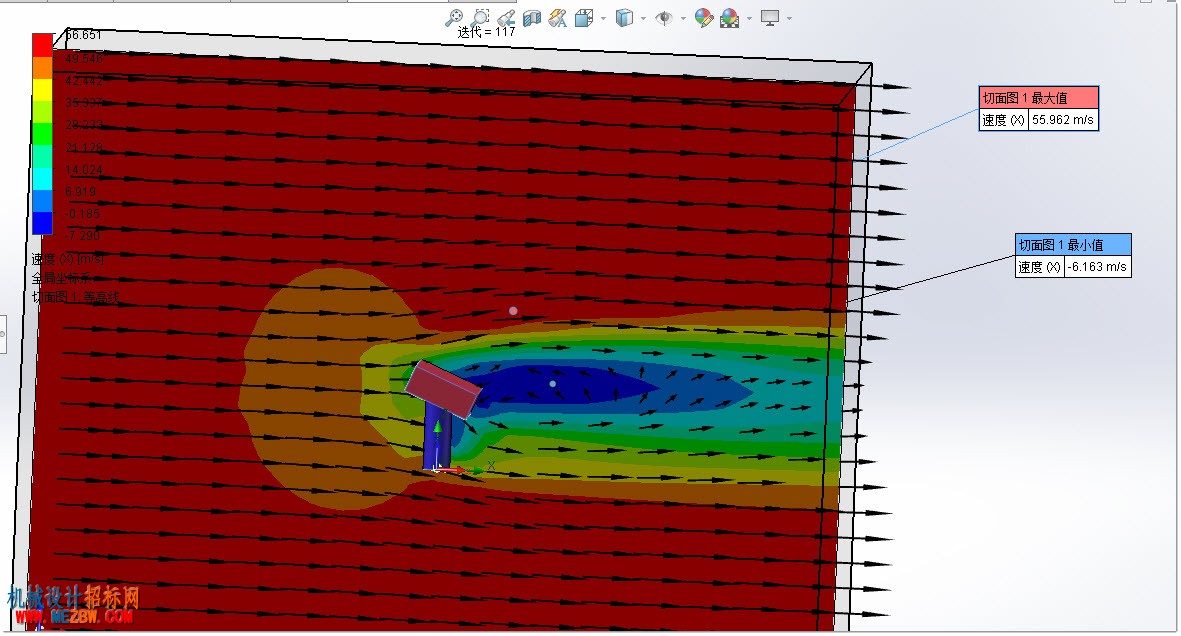Click the Apply Scene icon
This screenshot has width=1181, height=636.
tap(729, 17)
